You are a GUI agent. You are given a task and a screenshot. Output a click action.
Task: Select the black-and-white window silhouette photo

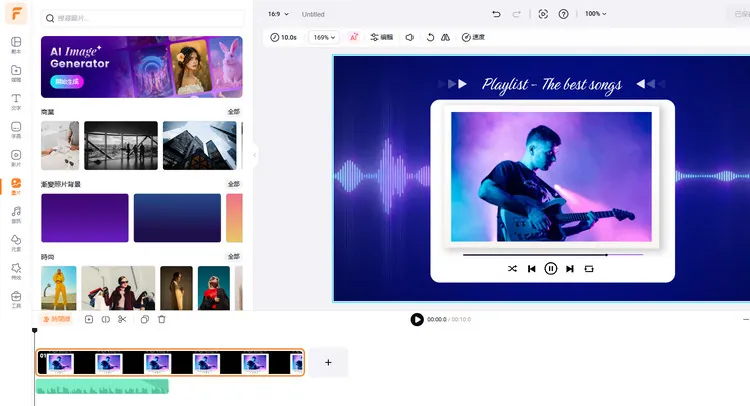(x=121, y=145)
